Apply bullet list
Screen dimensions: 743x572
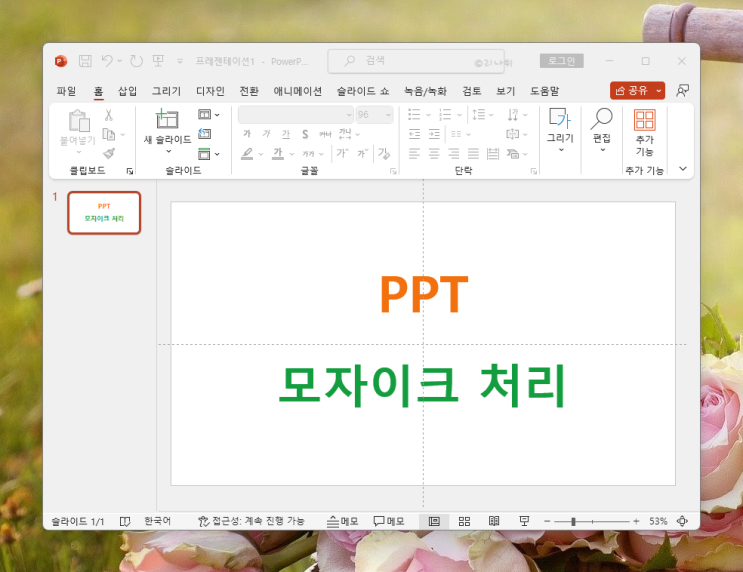pos(414,114)
